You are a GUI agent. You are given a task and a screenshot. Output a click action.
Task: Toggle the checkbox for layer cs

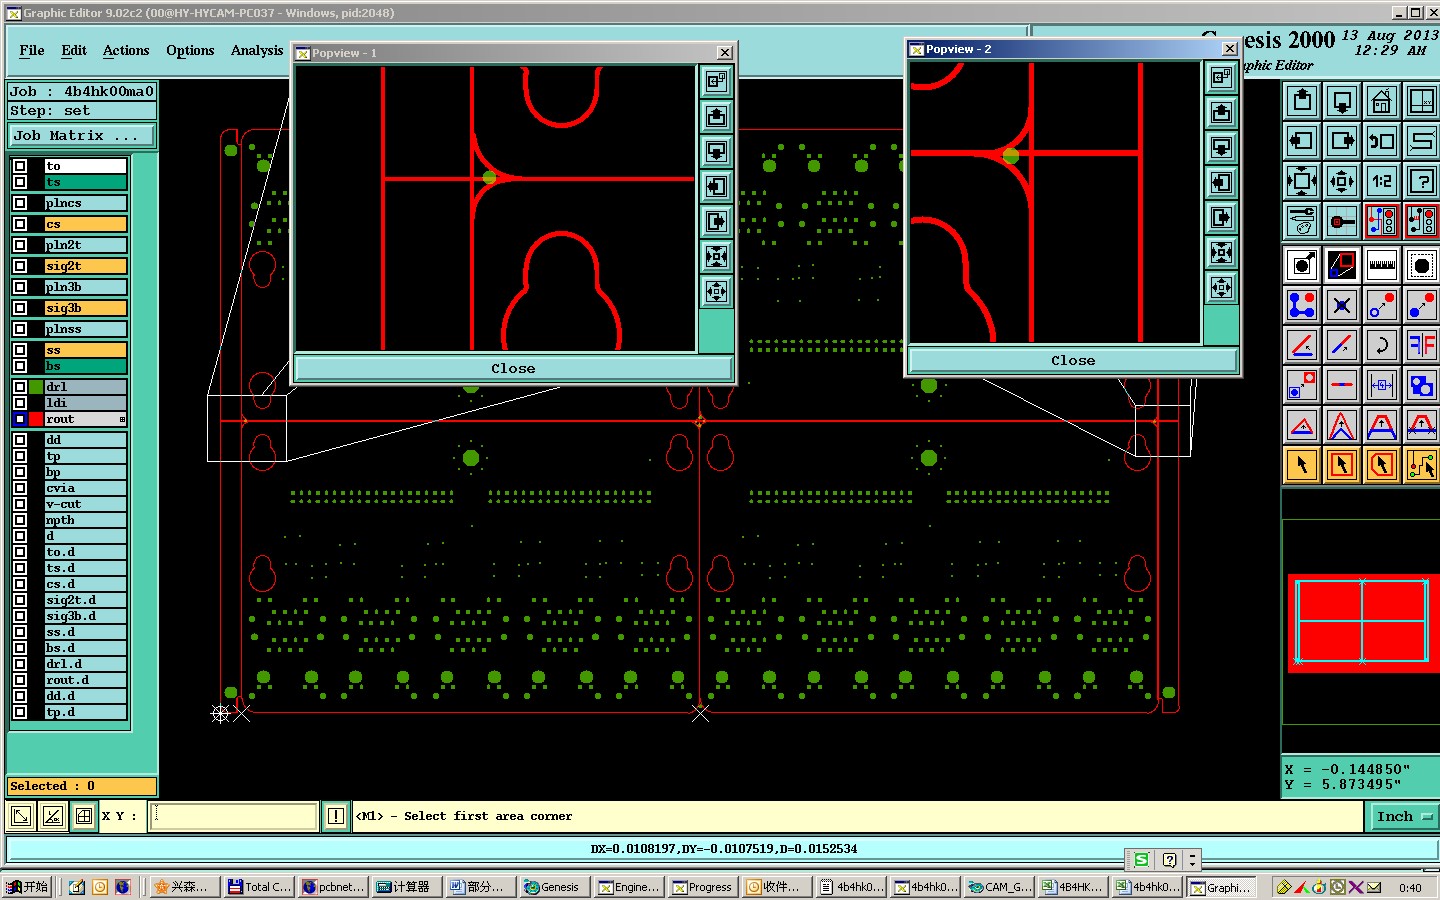click(x=20, y=224)
